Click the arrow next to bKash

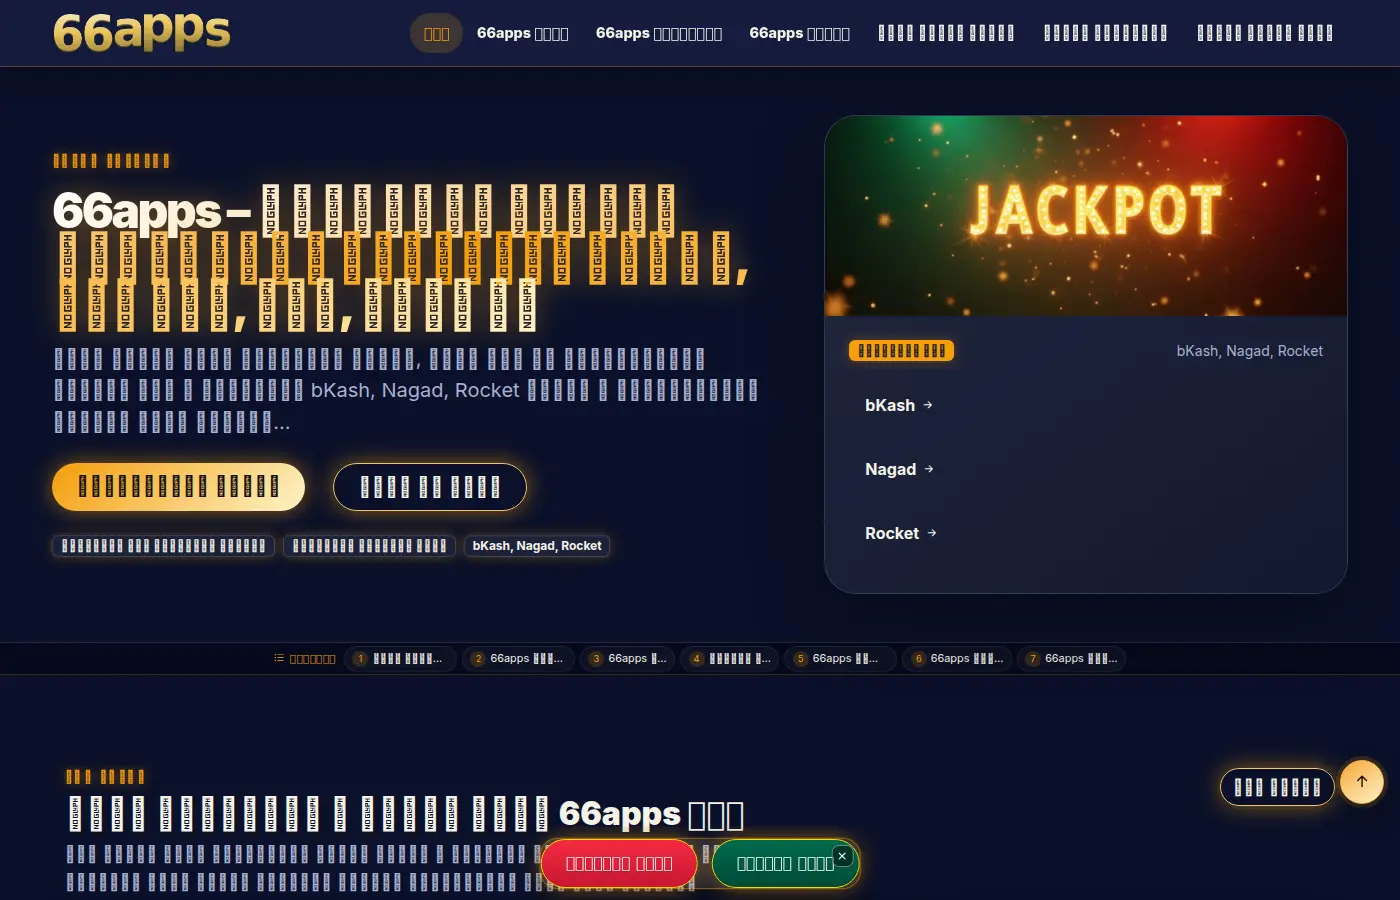928,405
